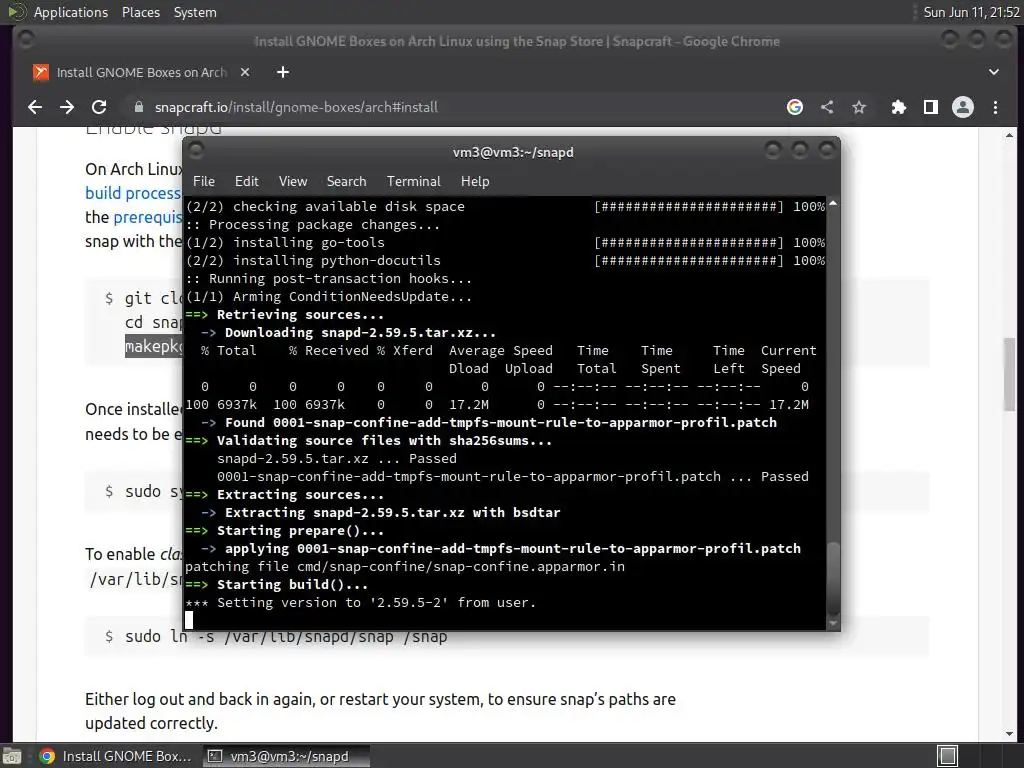Click the workspace switcher in bottom panel
1024x768 pixels.
948,756
